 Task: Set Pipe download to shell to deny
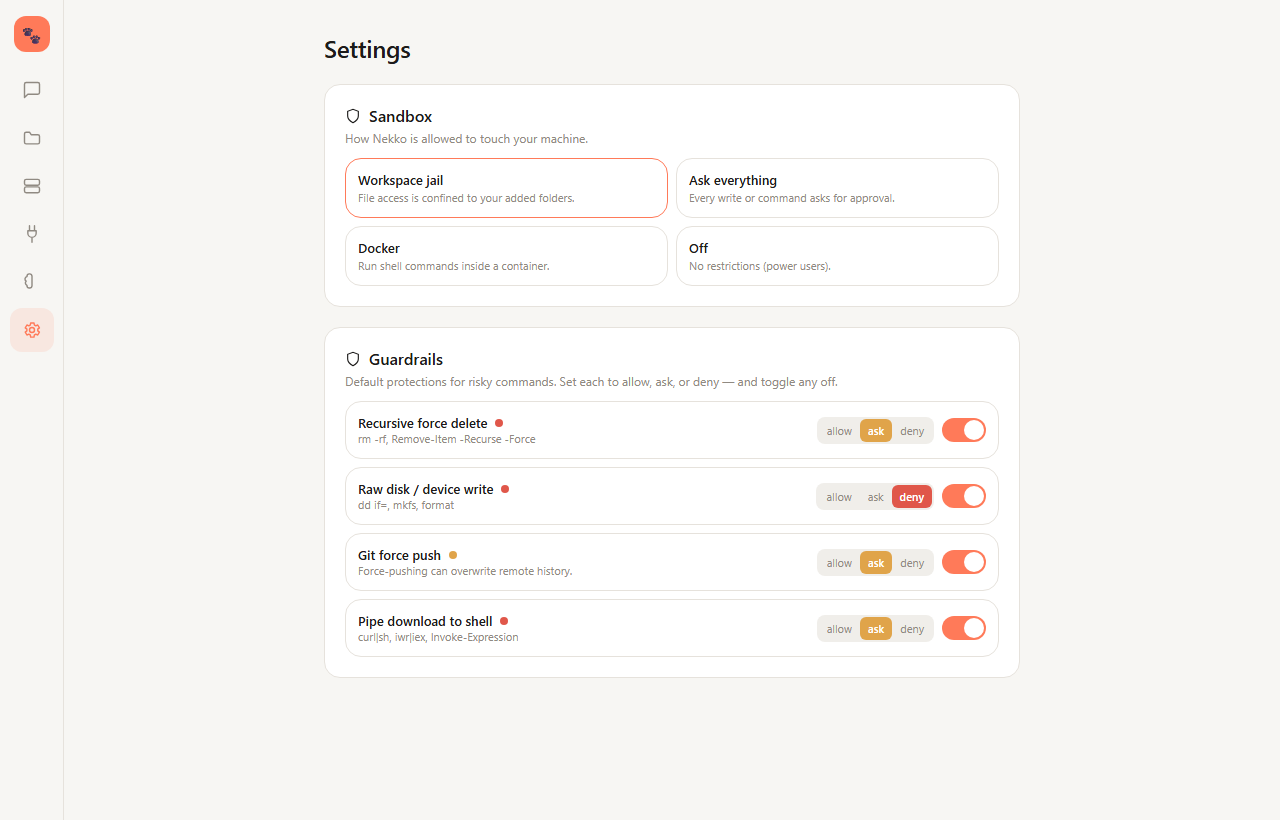(x=912, y=629)
